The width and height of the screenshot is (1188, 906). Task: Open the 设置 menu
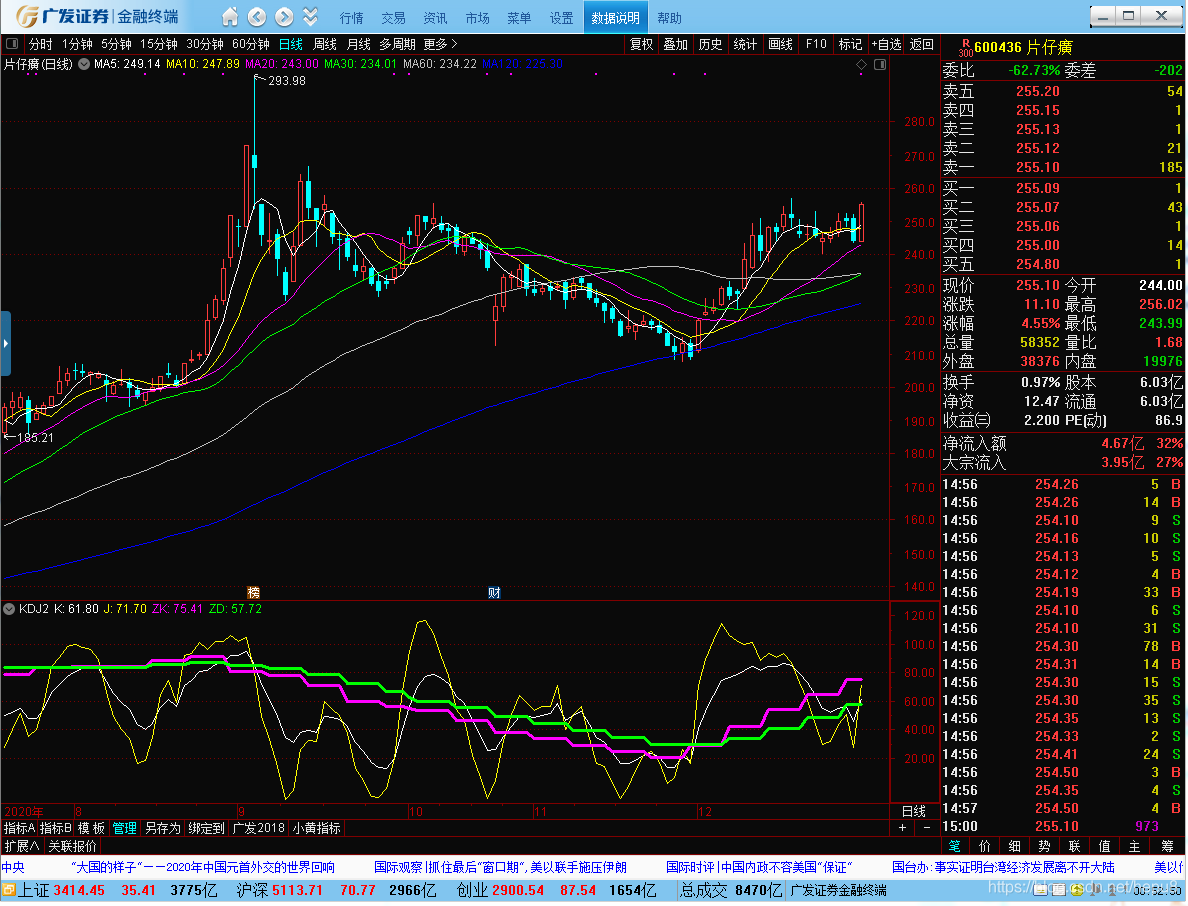pos(561,18)
